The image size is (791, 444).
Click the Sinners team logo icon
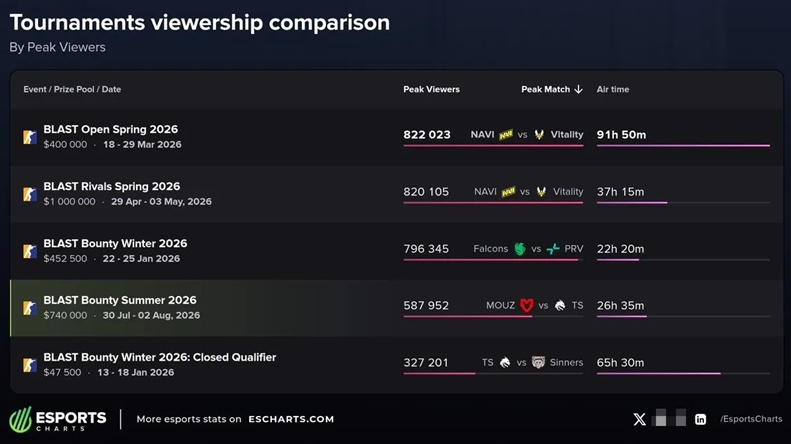pos(538,362)
